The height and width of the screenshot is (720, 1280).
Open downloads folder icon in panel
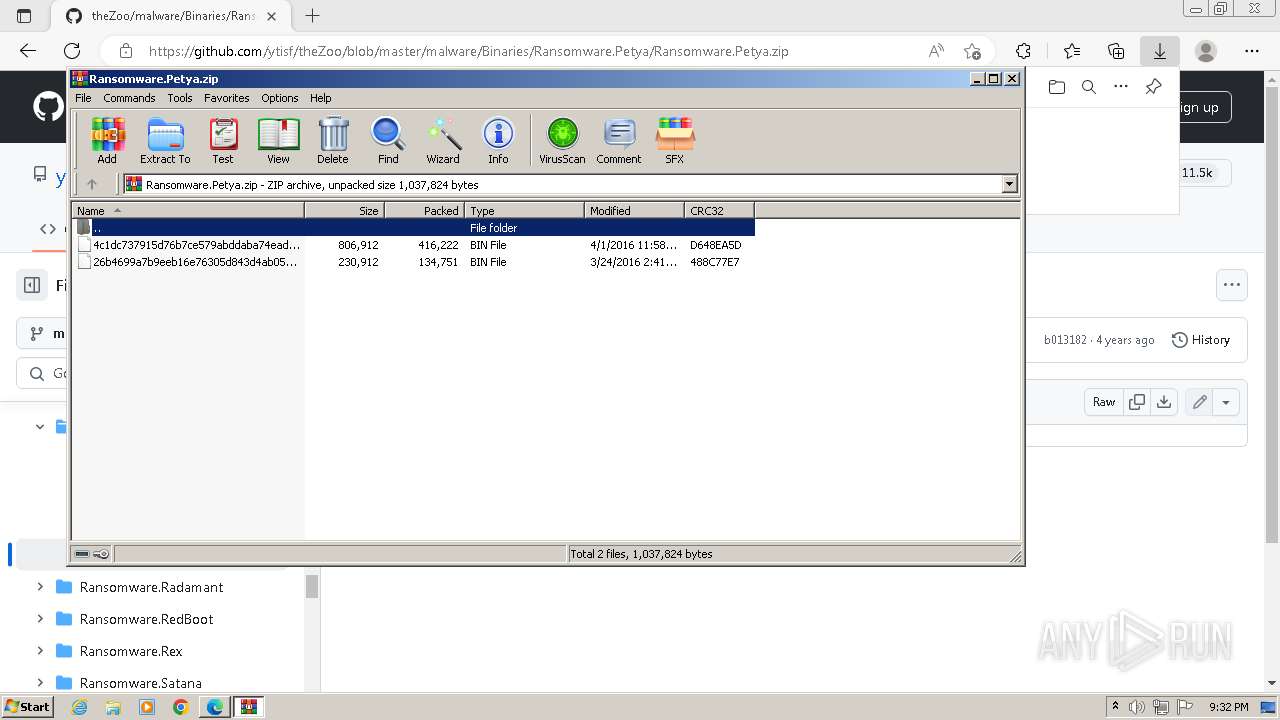(1057, 87)
